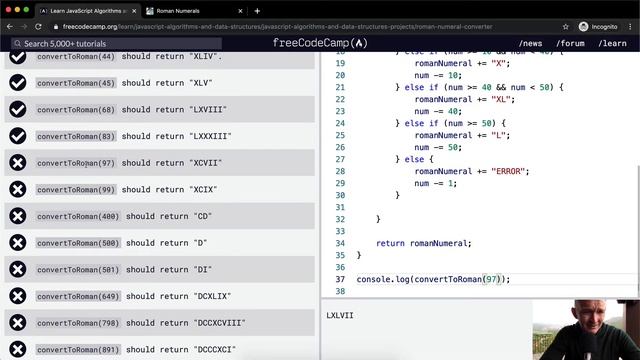Click the webcam video thumbnail
Image resolution: width=640 pixels, height=360 pixels.
586,330
